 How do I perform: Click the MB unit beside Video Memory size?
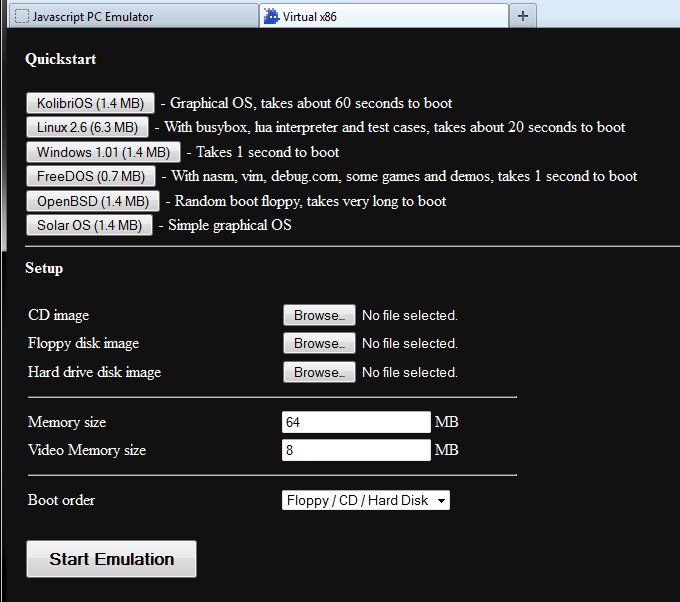[x=446, y=450]
